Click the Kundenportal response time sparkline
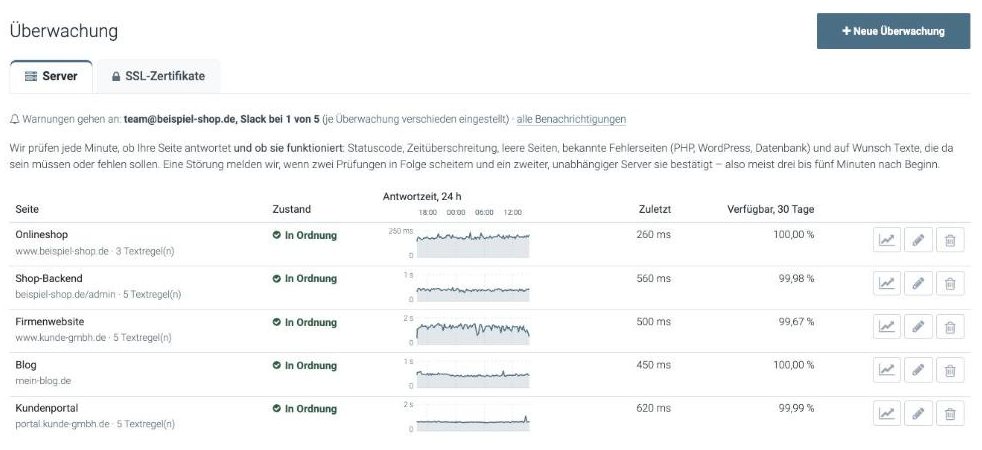Image resolution: width=982 pixels, height=450 pixels. point(473,418)
